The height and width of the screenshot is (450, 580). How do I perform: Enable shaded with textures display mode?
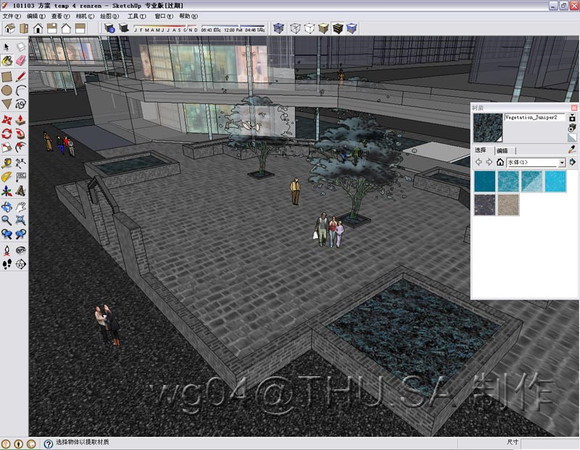pyautogui.click(x=337, y=28)
